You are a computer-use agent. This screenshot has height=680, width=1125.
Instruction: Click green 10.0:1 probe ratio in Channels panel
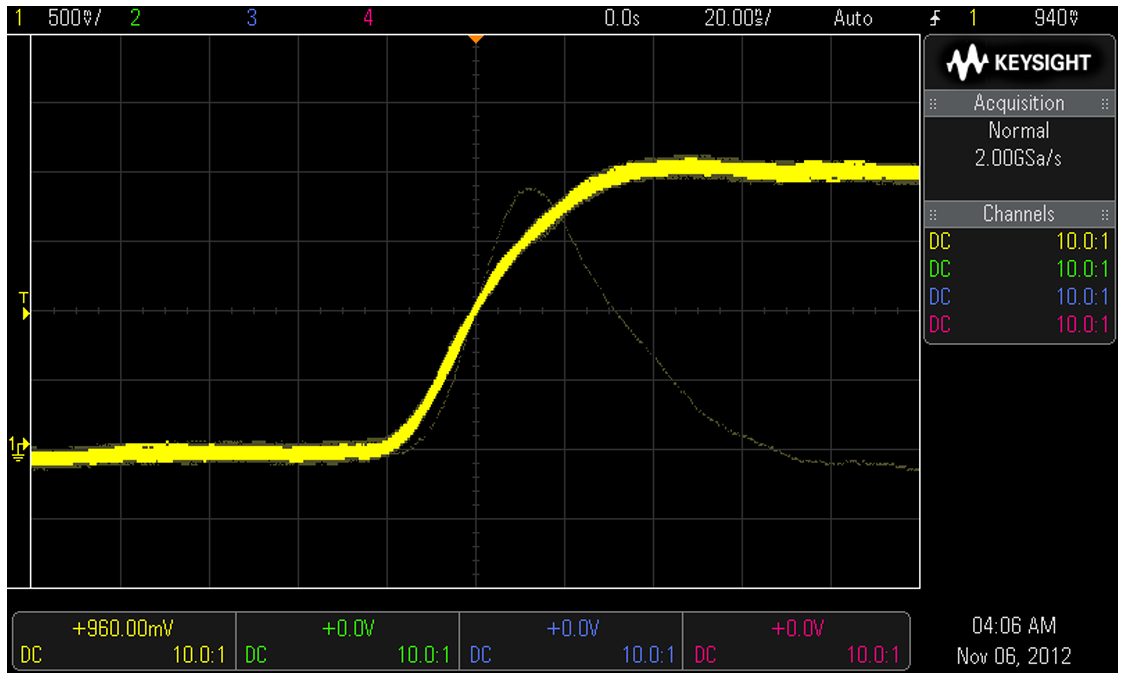1083,269
